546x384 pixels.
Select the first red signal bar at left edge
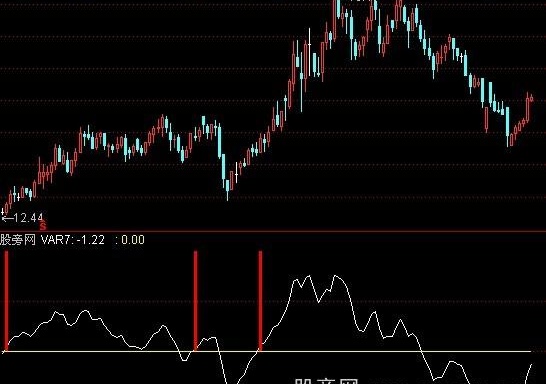6,301
